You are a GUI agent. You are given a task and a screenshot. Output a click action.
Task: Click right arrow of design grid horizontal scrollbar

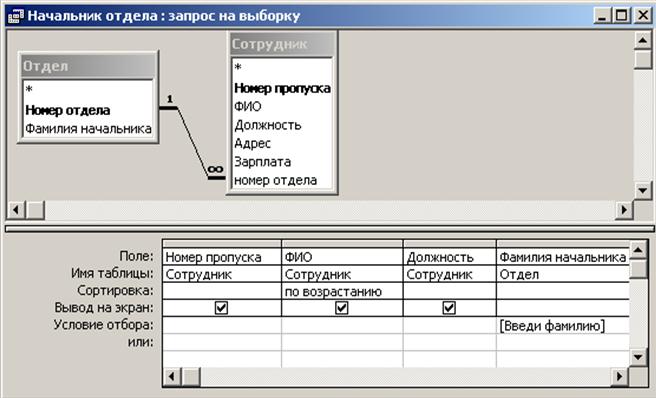click(x=620, y=377)
